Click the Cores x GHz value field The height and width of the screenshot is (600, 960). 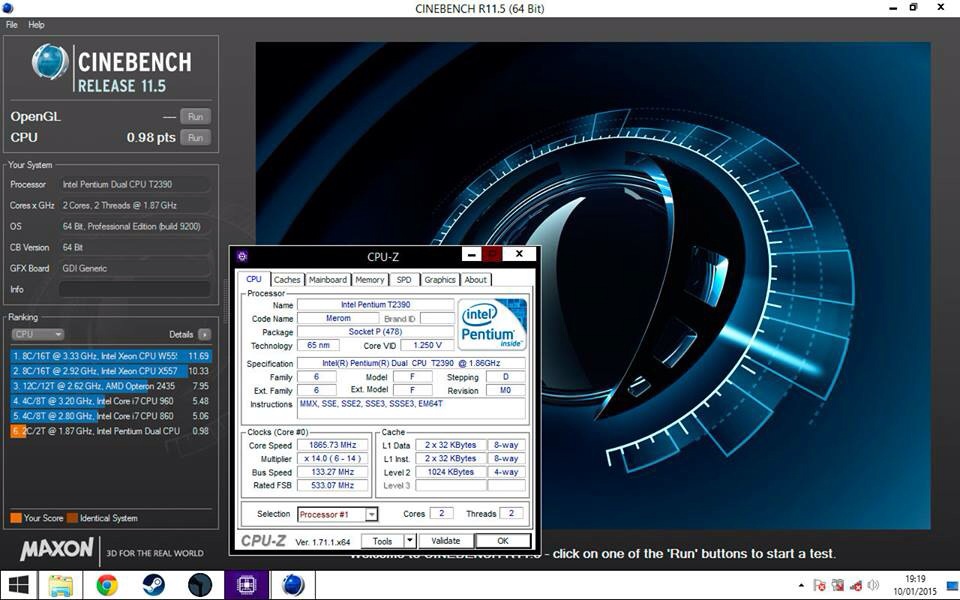click(135, 205)
